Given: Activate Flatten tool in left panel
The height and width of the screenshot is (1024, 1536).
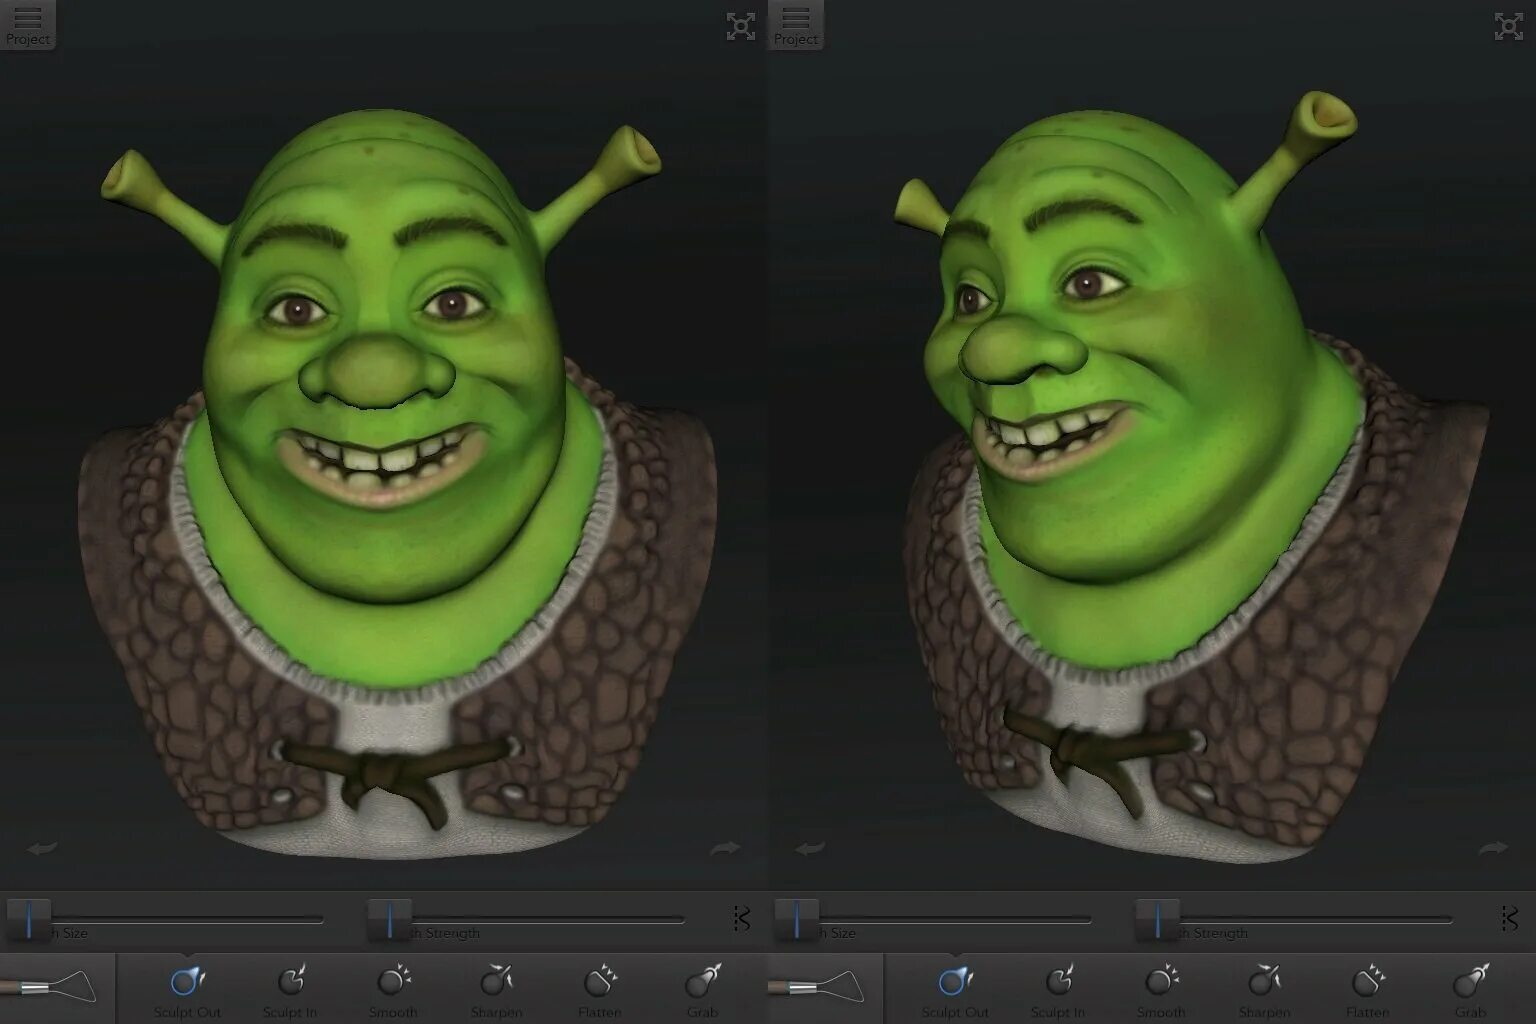Looking at the screenshot, I should click(x=600, y=989).
